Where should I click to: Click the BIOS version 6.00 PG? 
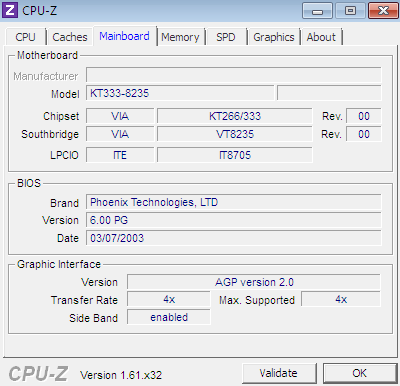pyautogui.click(x=234, y=220)
